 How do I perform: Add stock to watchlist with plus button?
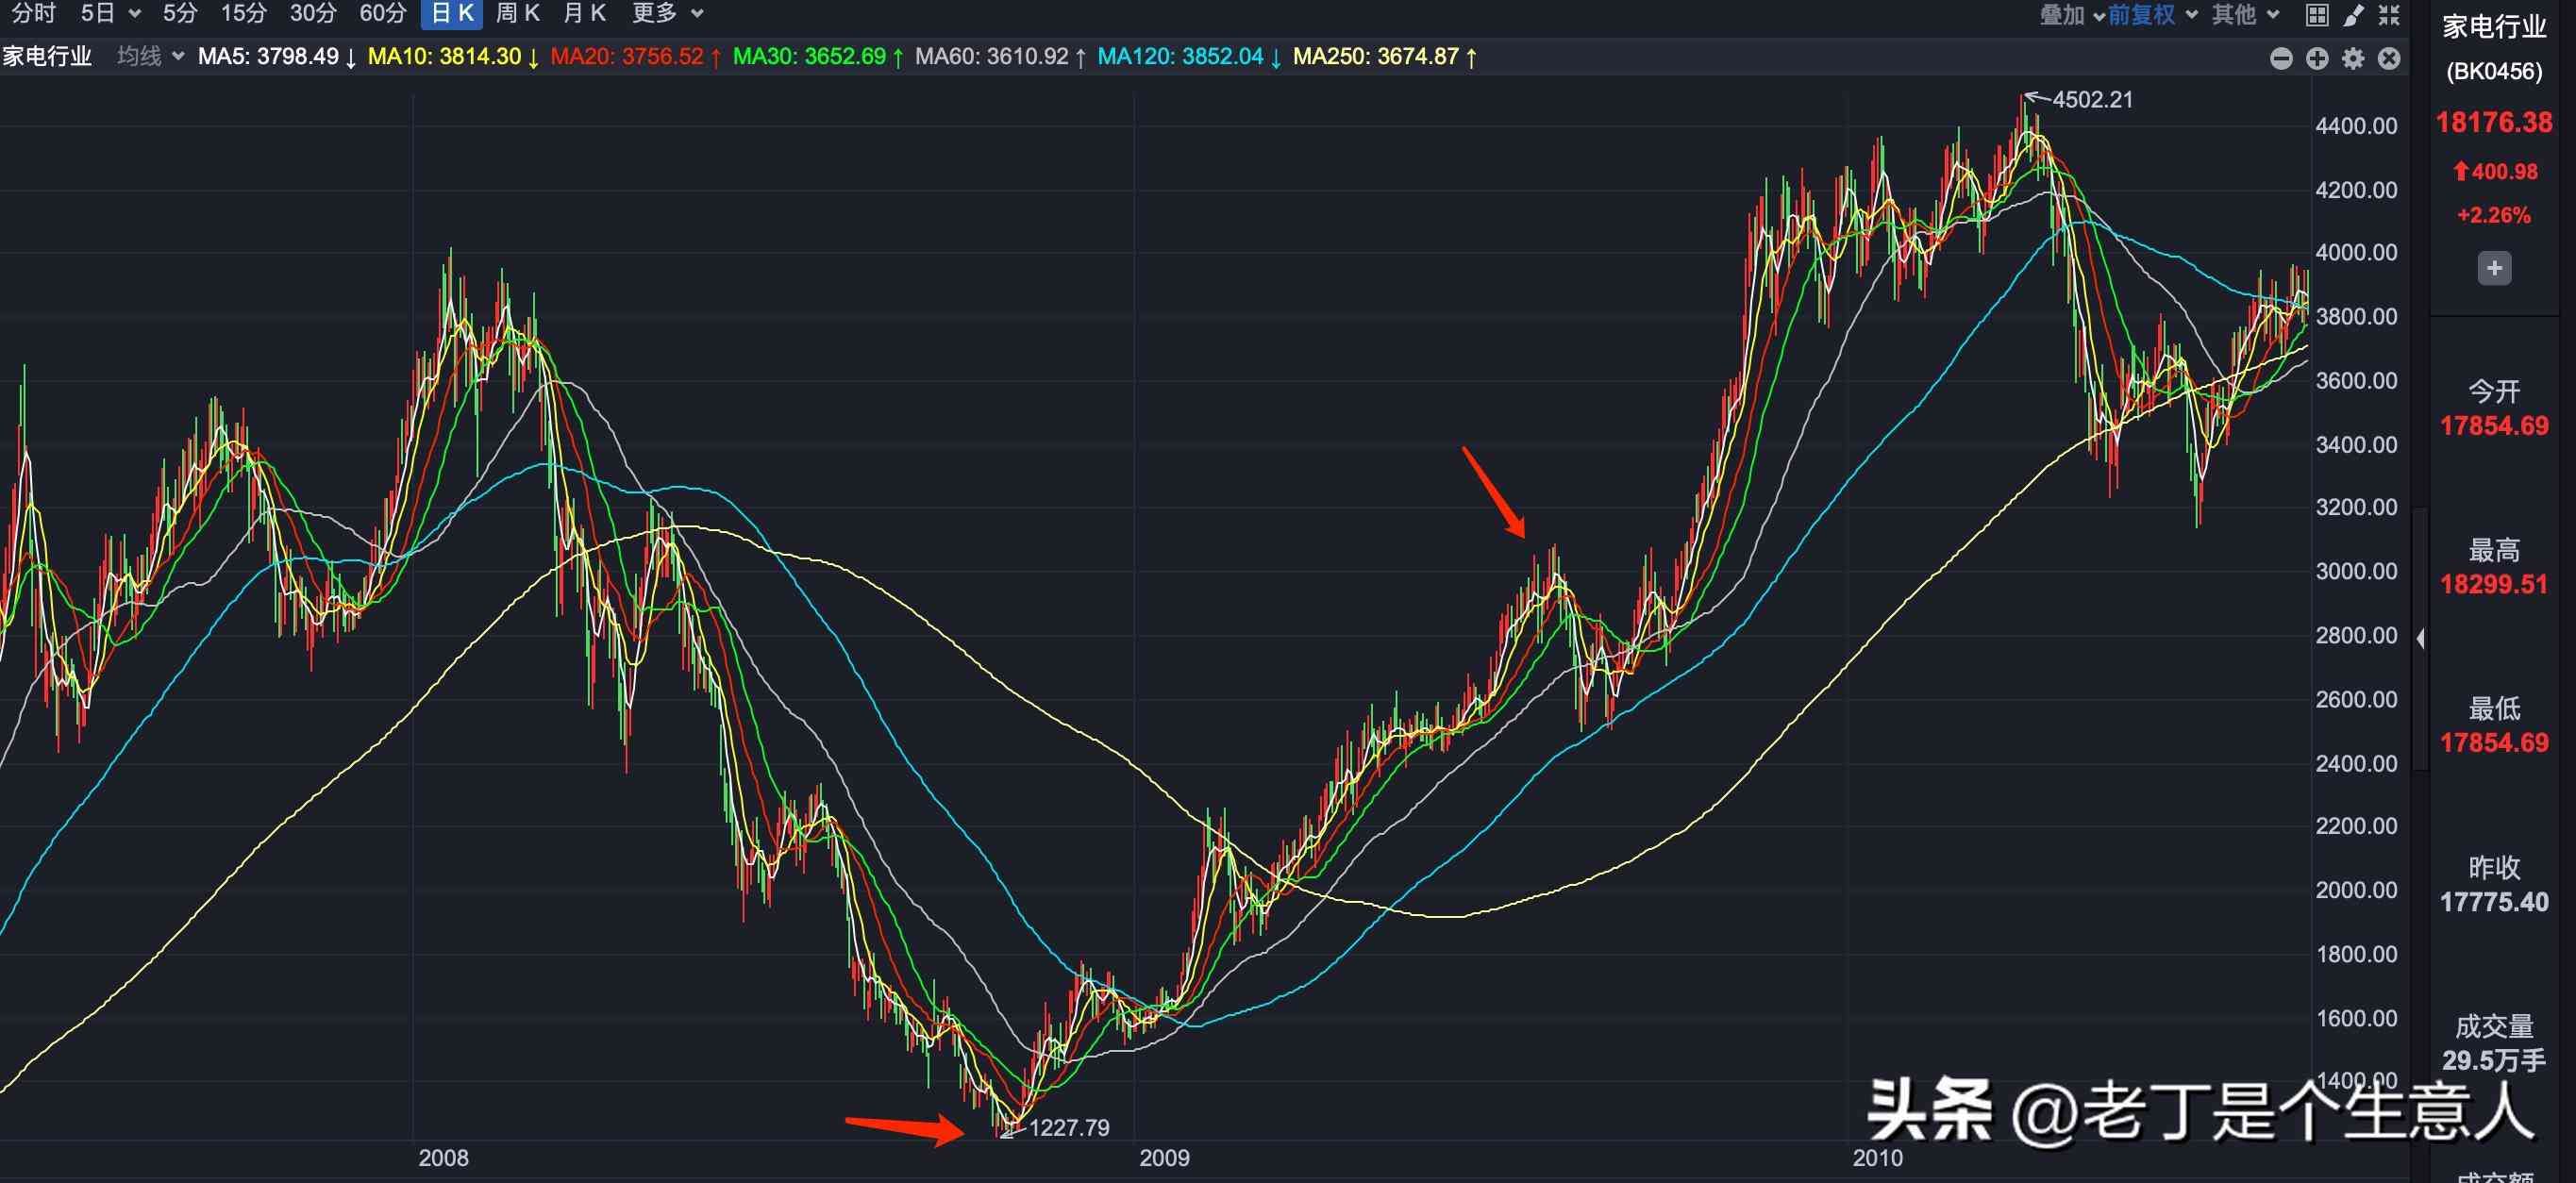pyautogui.click(x=2494, y=268)
